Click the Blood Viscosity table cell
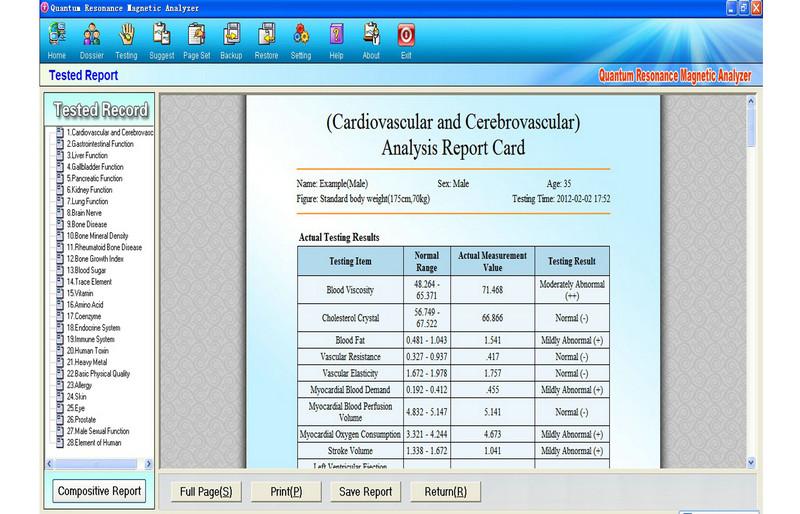Image resolution: width=800 pixels, height=514 pixels. (350, 290)
